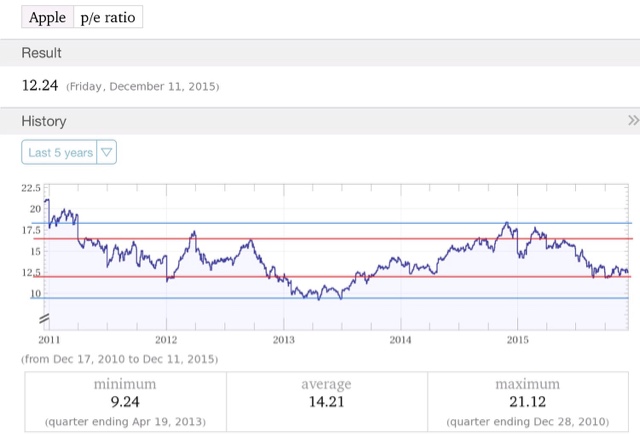Viewport: 640px width, 434px height.
Task: Click the minimum value 9.24
Action: [125, 402]
